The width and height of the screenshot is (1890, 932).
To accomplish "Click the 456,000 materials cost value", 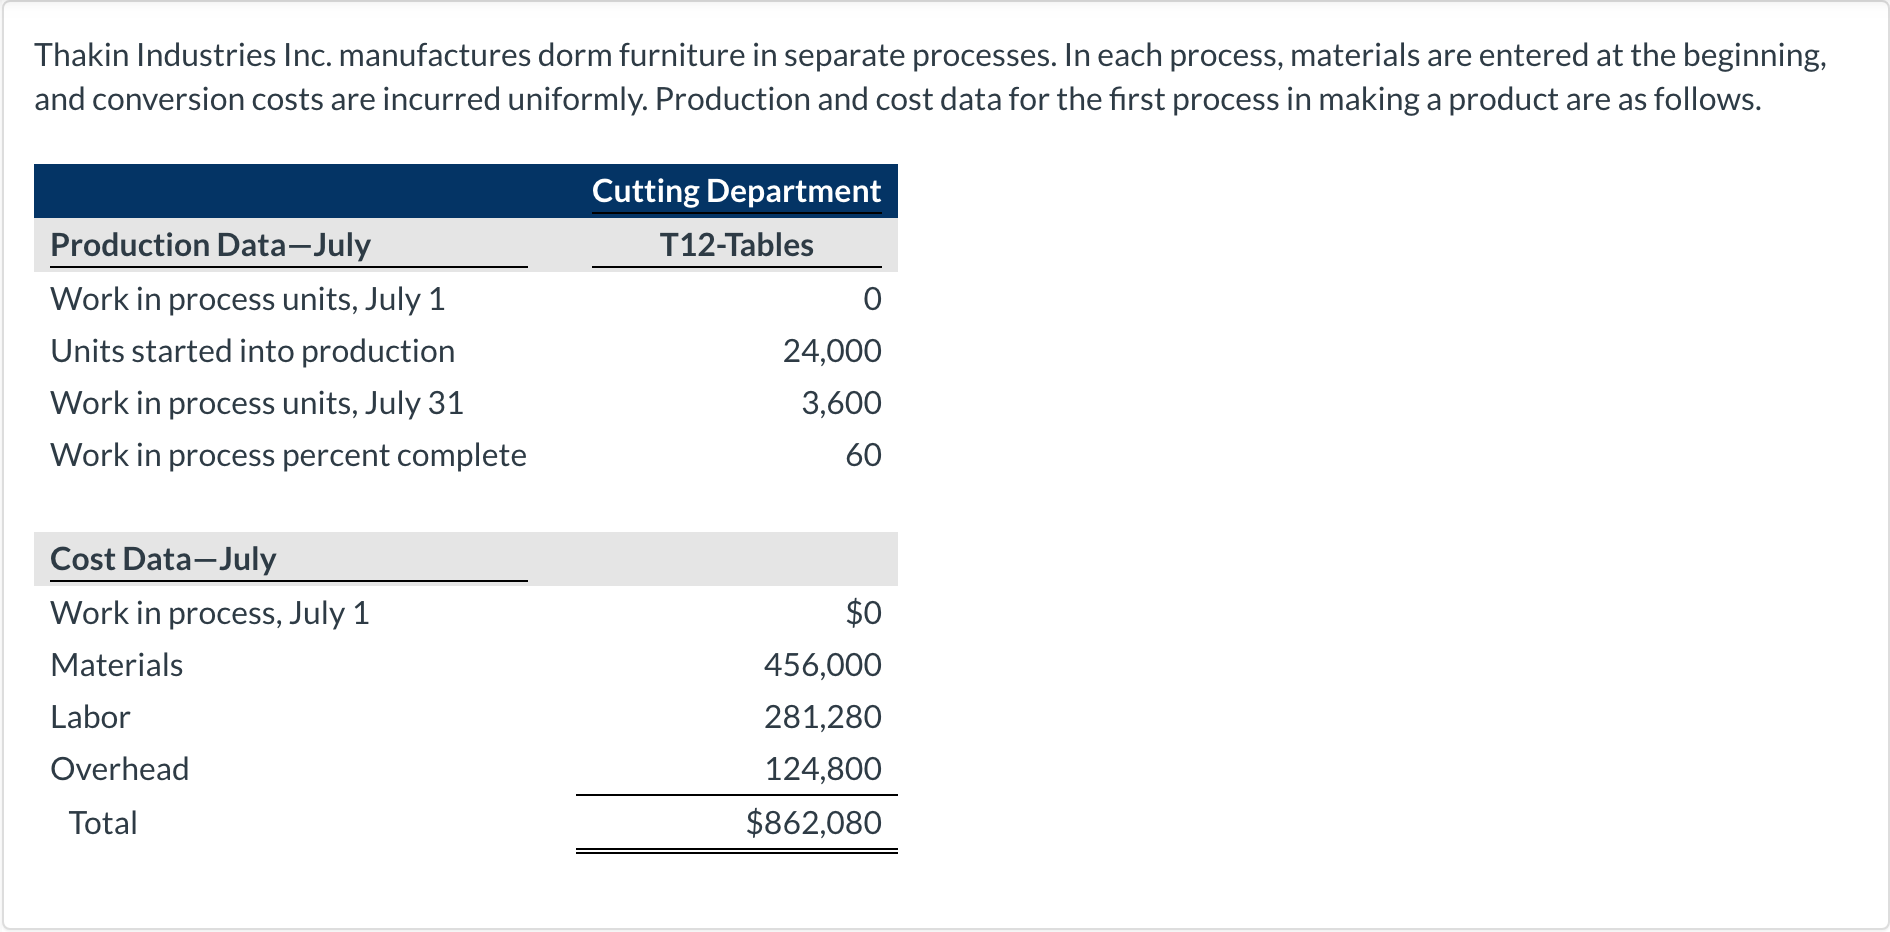I will (822, 665).
